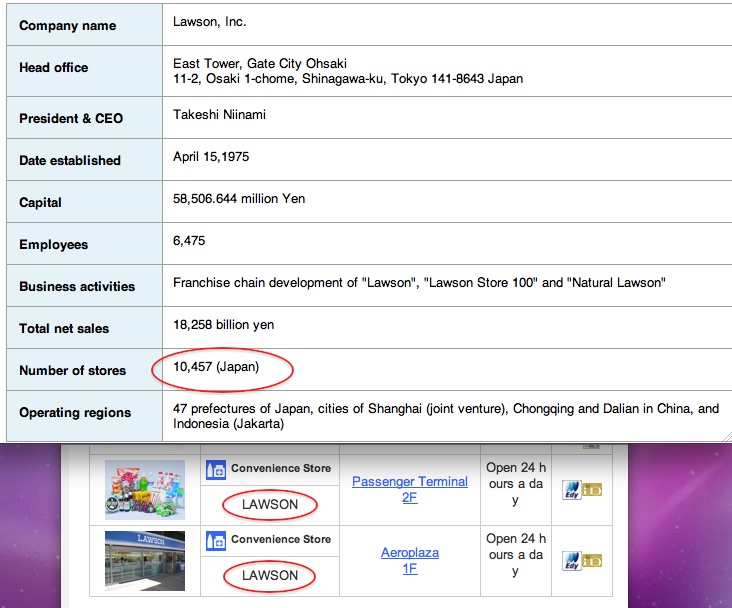Click the 'Capital' row label

(x=40, y=203)
